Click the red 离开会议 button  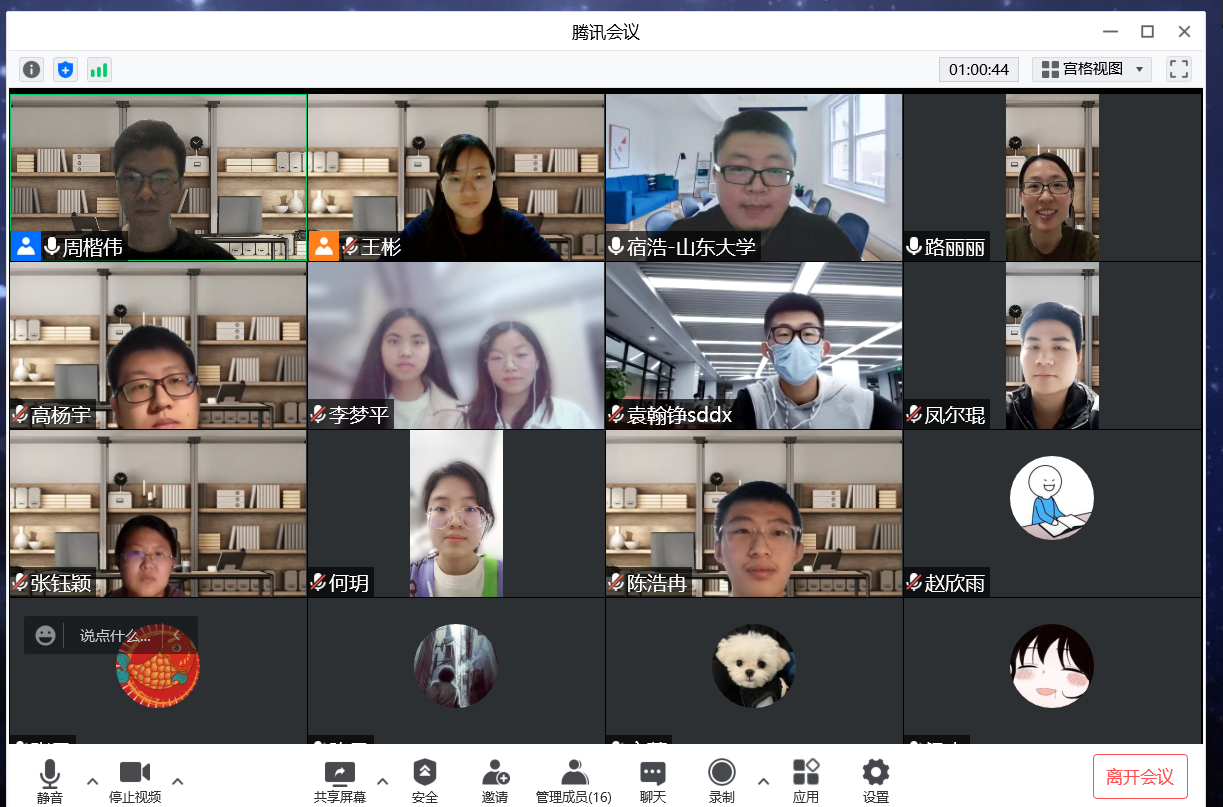1140,777
